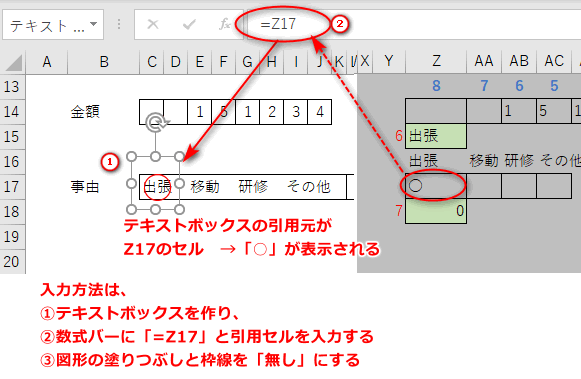Click the 事由 label cell
The height and width of the screenshot is (379, 581).
click(x=85, y=186)
